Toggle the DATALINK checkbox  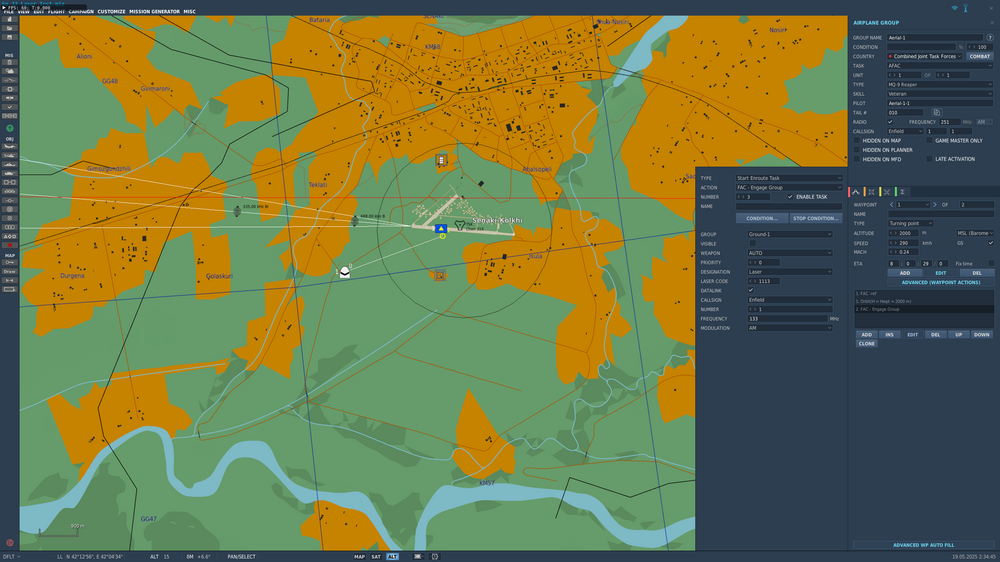pyautogui.click(x=751, y=290)
